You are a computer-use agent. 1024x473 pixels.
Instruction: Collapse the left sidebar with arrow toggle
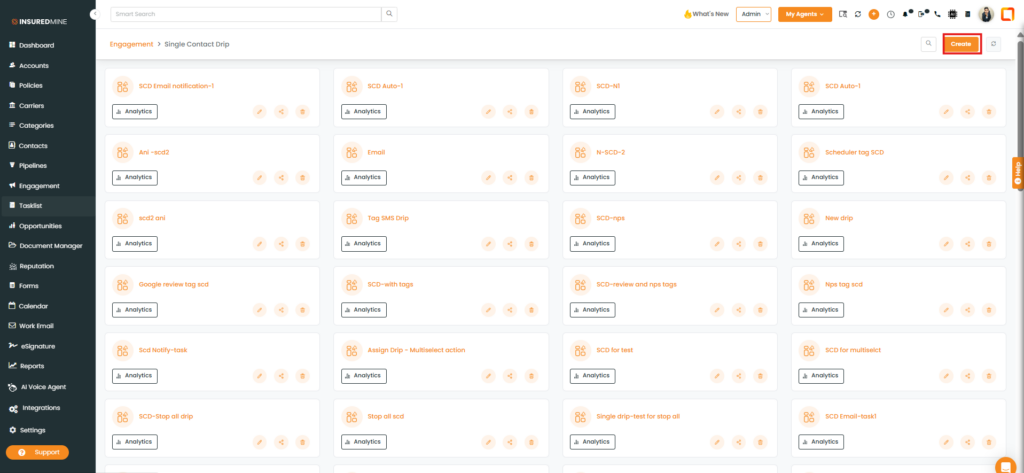click(94, 14)
